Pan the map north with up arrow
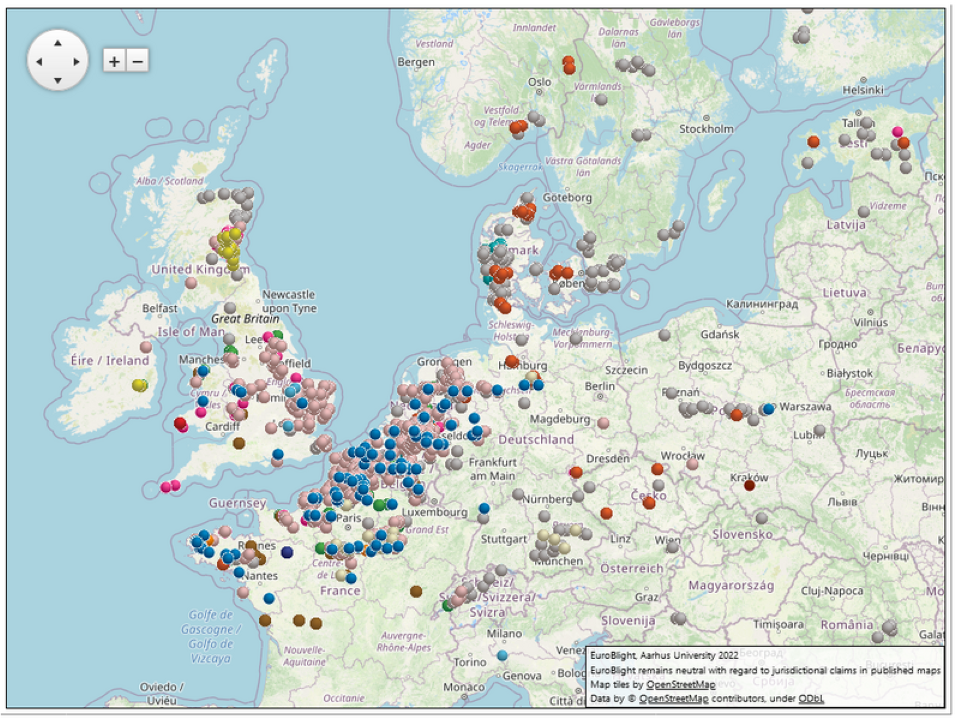Viewport: 960px width, 718px height. tap(58, 43)
